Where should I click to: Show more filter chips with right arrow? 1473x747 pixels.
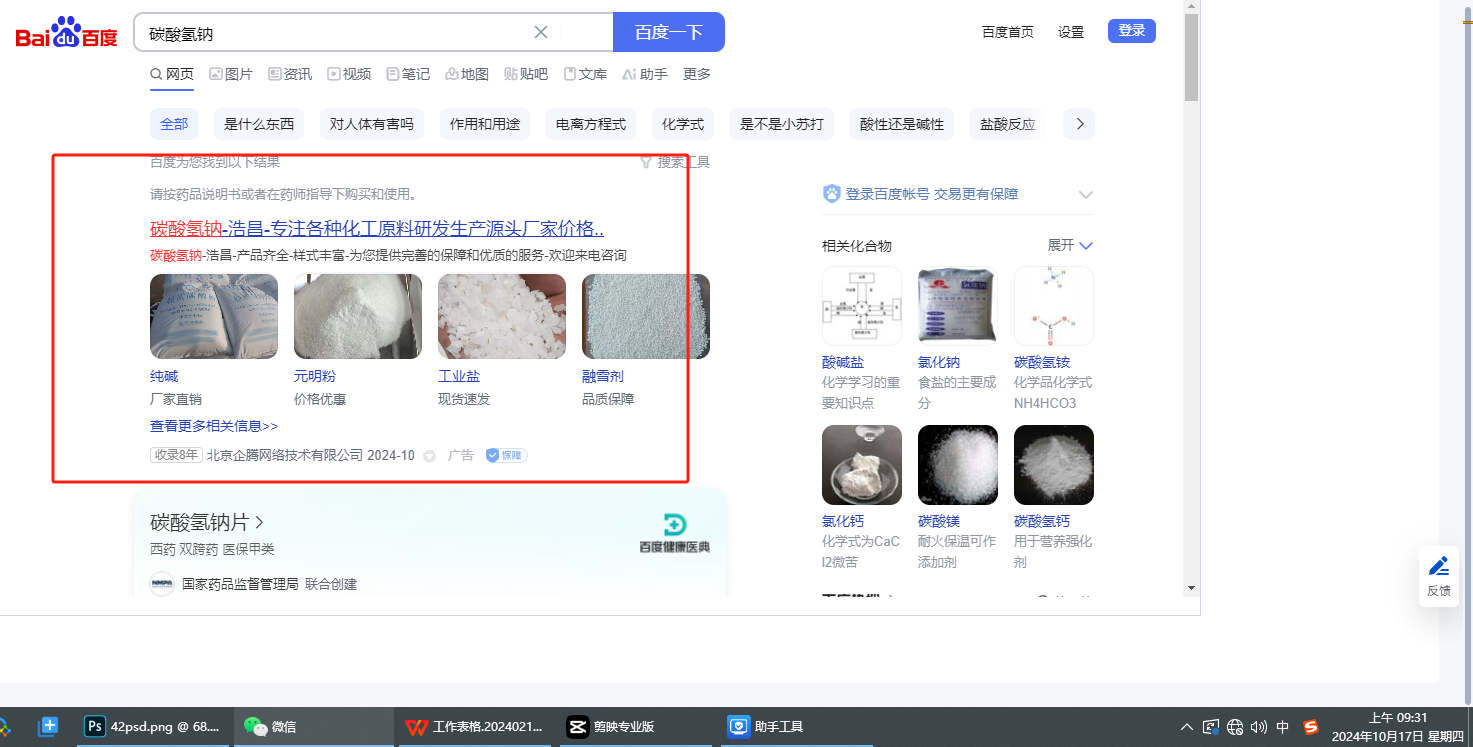[x=1079, y=124]
